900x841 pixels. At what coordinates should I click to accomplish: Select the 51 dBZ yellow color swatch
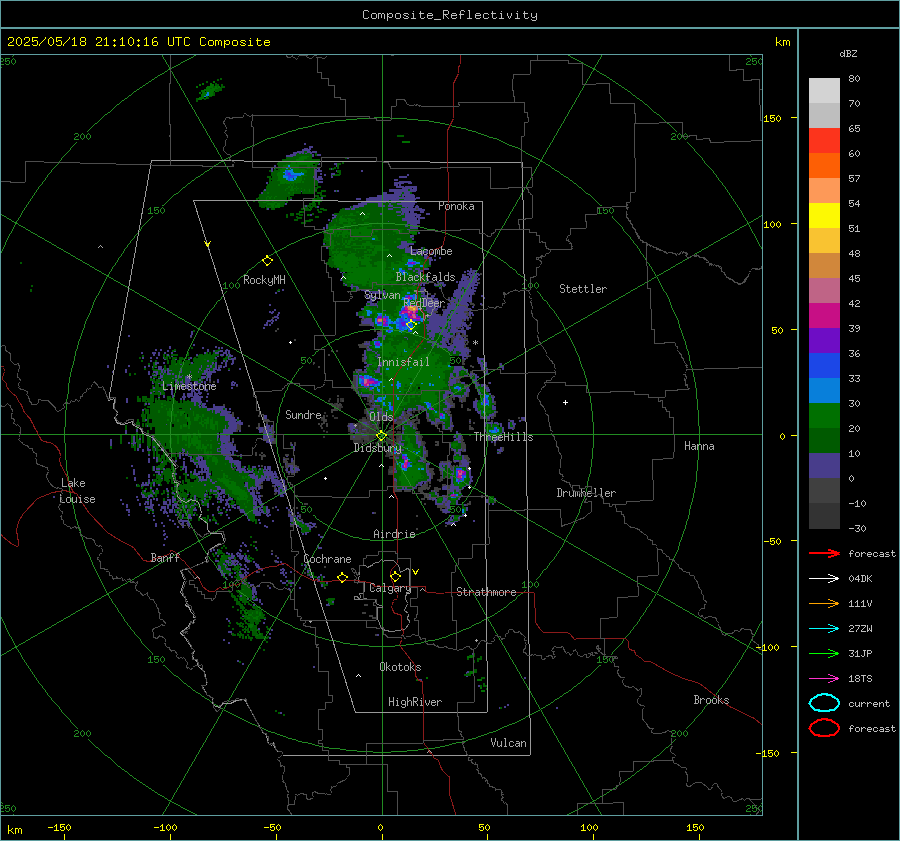(824, 215)
